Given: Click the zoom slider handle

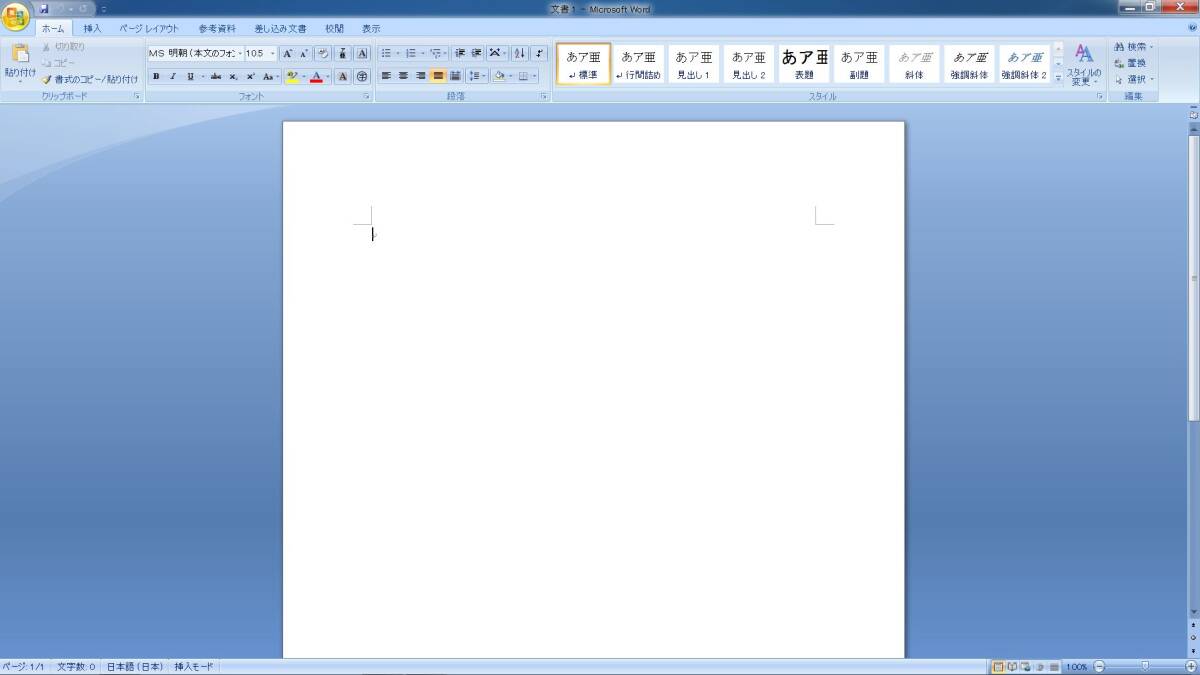Looking at the screenshot, I should tap(1145, 667).
